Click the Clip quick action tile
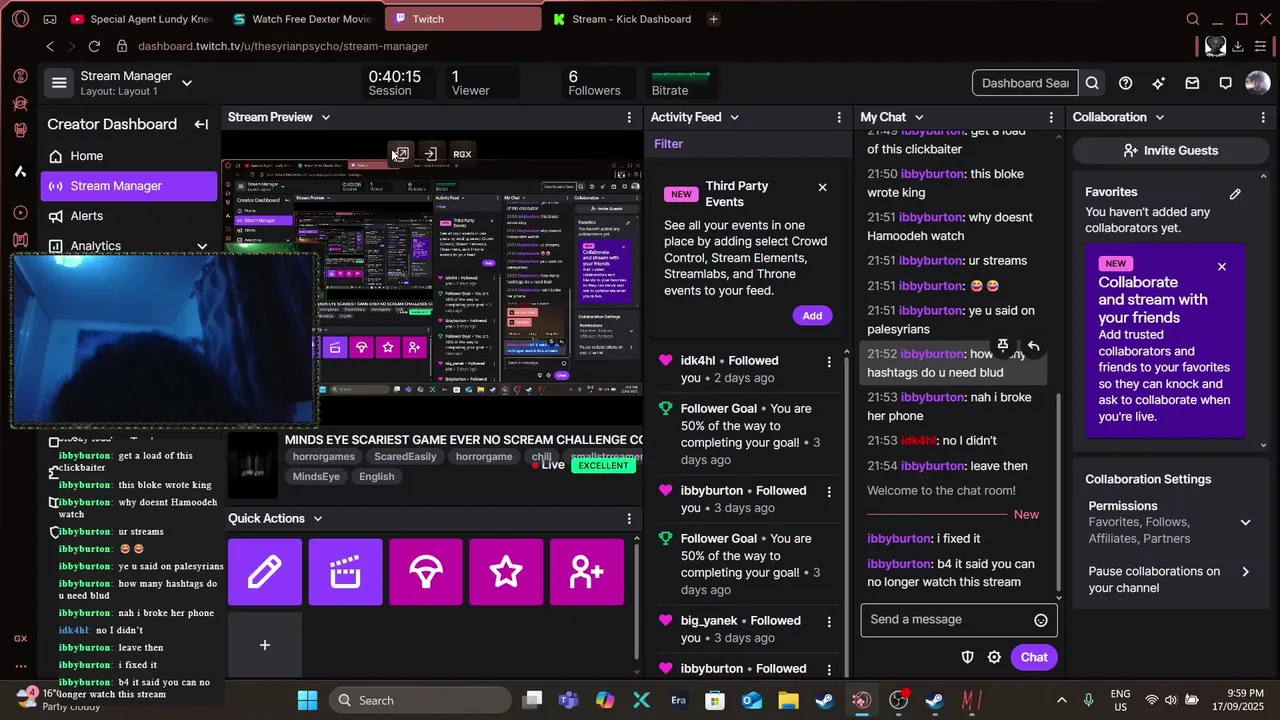The height and width of the screenshot is (720, 1280). click(x=345, y=572)
